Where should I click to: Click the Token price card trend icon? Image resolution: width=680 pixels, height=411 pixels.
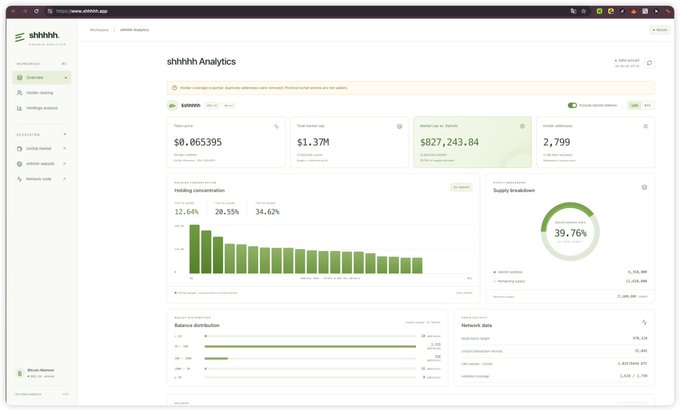[x=276, y=127]
